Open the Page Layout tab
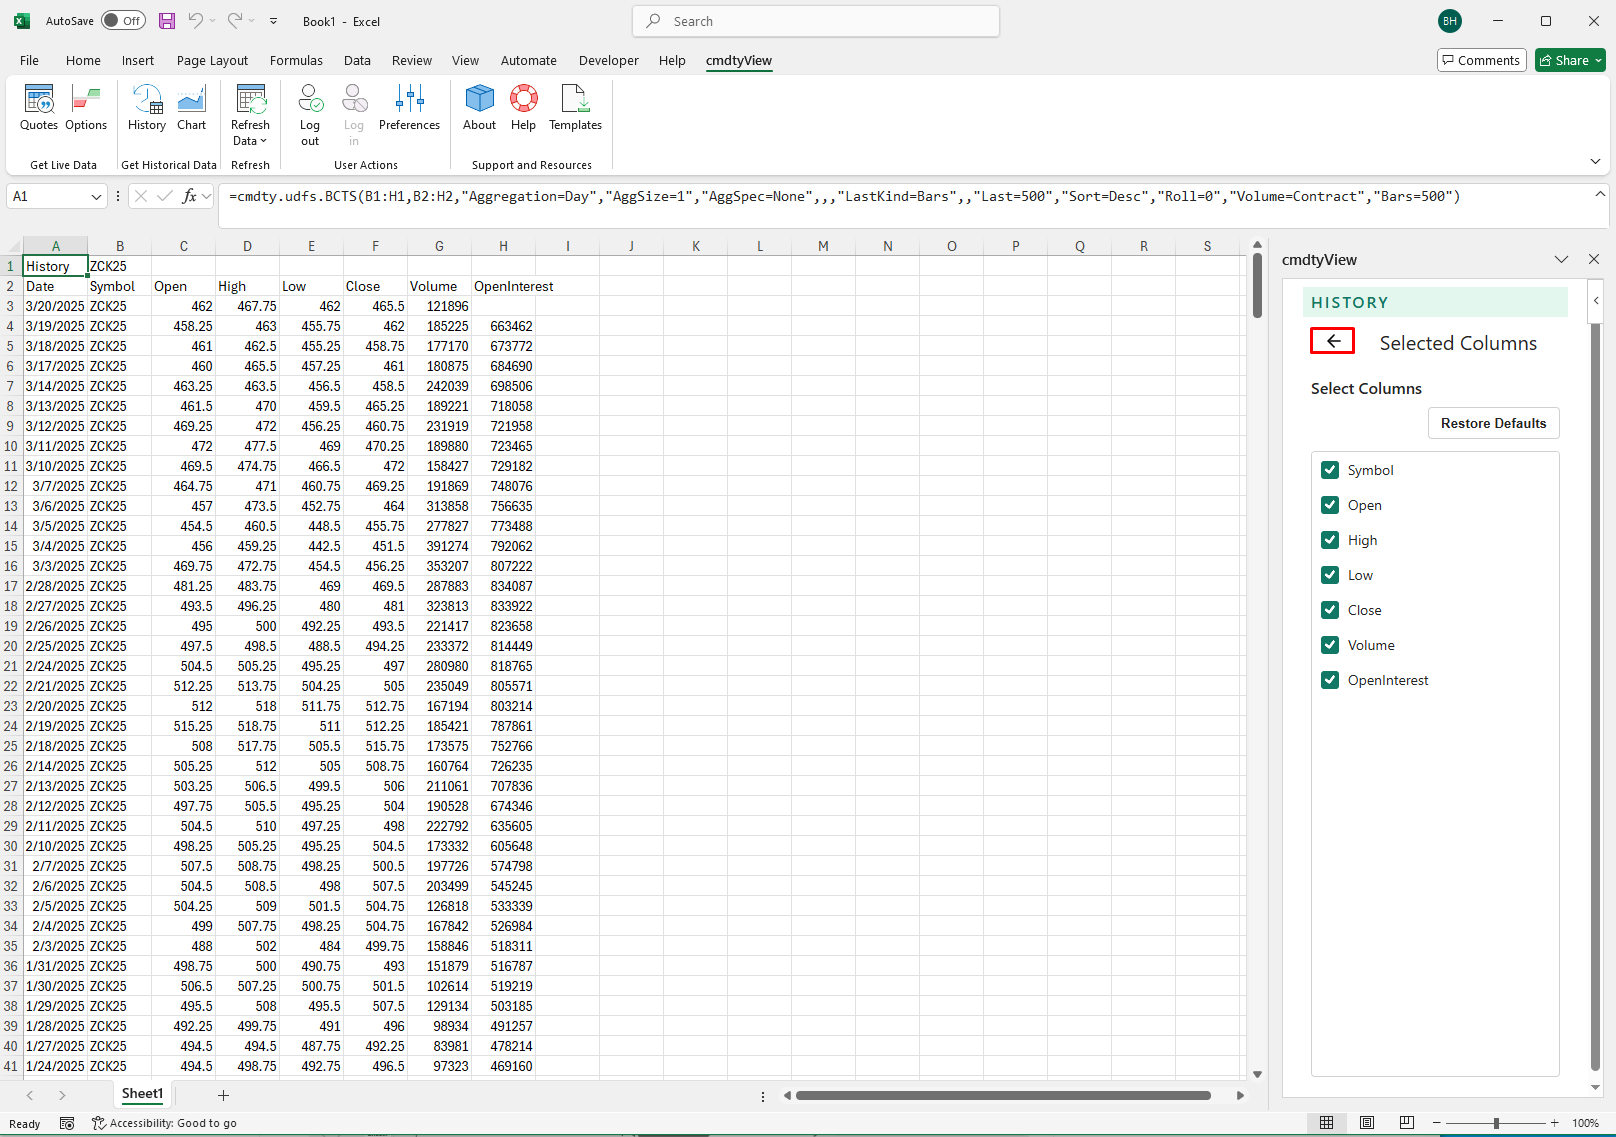Viewport: 1616px width, 1137px height. click(x=212, y=60)
